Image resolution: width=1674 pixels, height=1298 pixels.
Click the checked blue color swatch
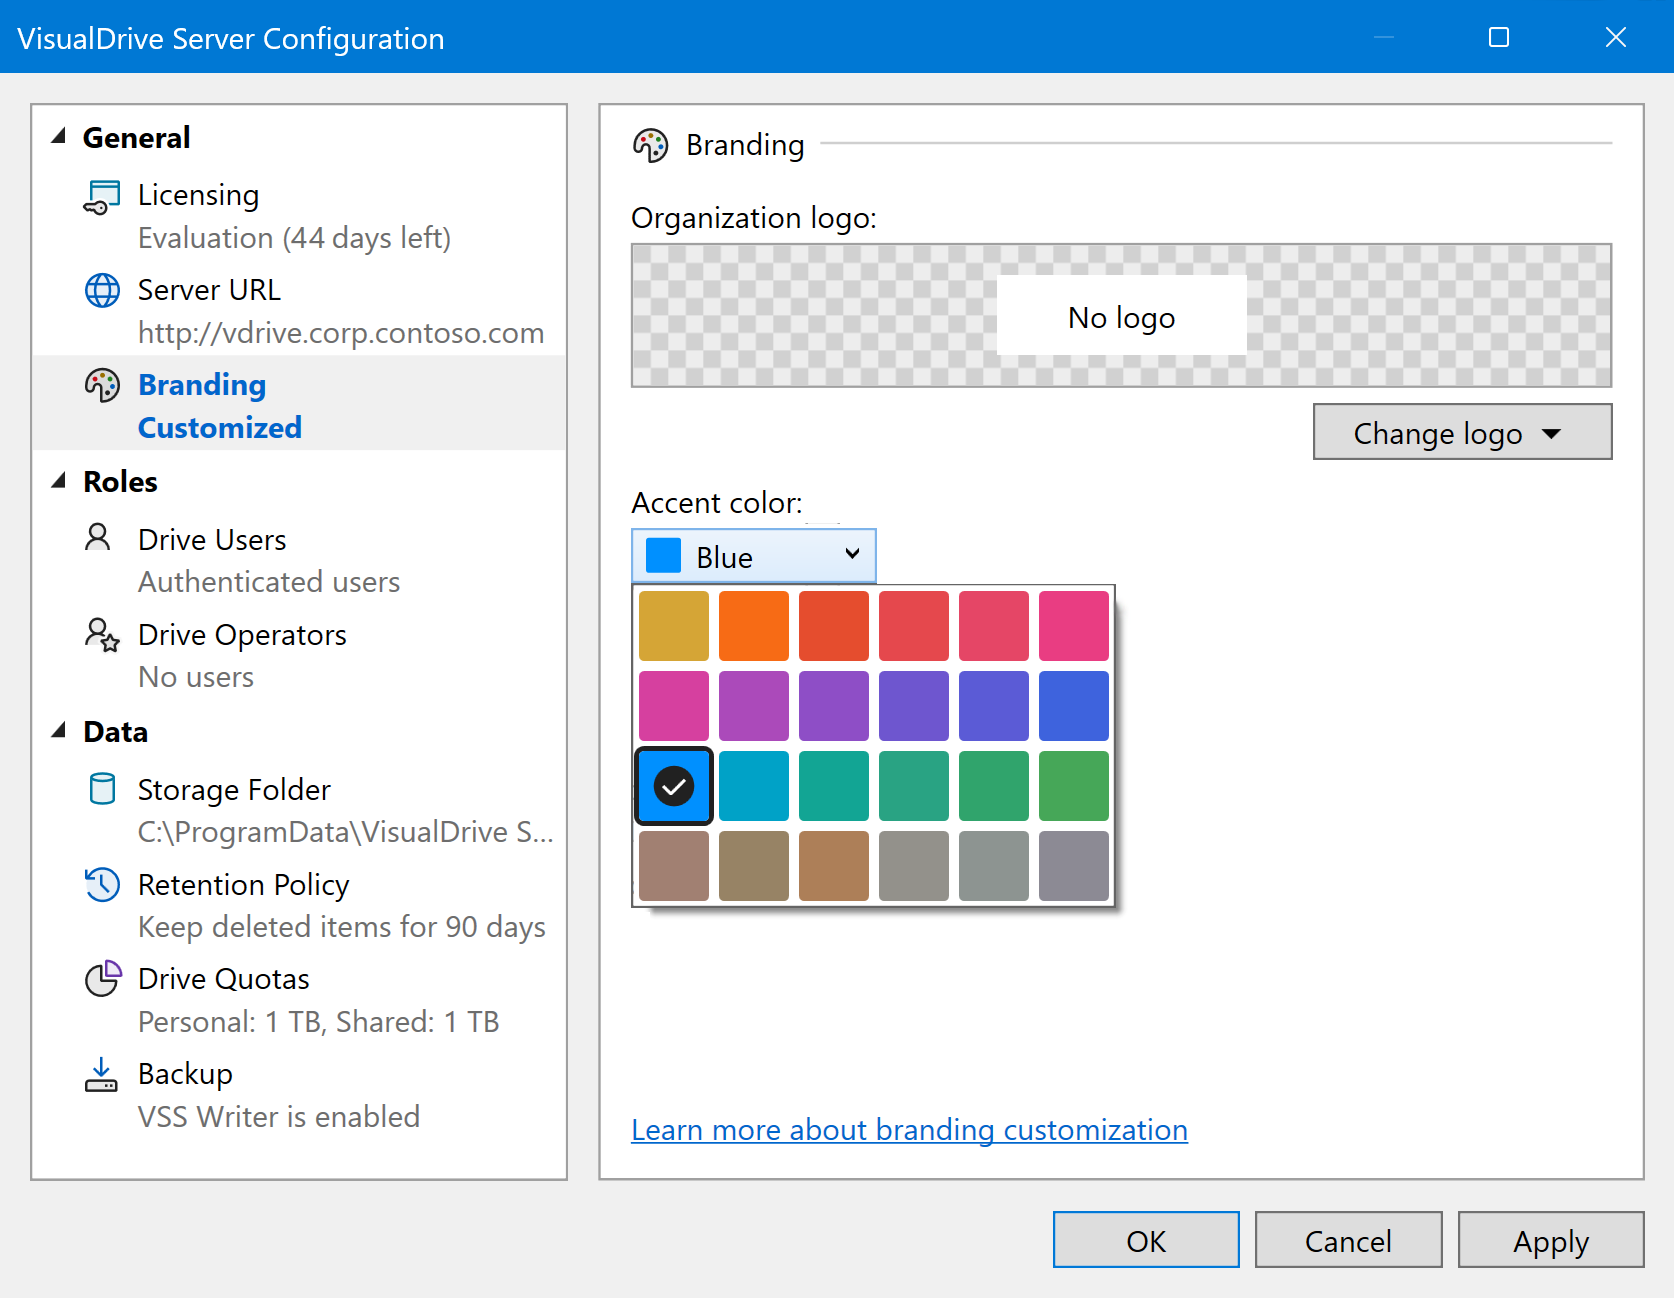tap(674, 786)
